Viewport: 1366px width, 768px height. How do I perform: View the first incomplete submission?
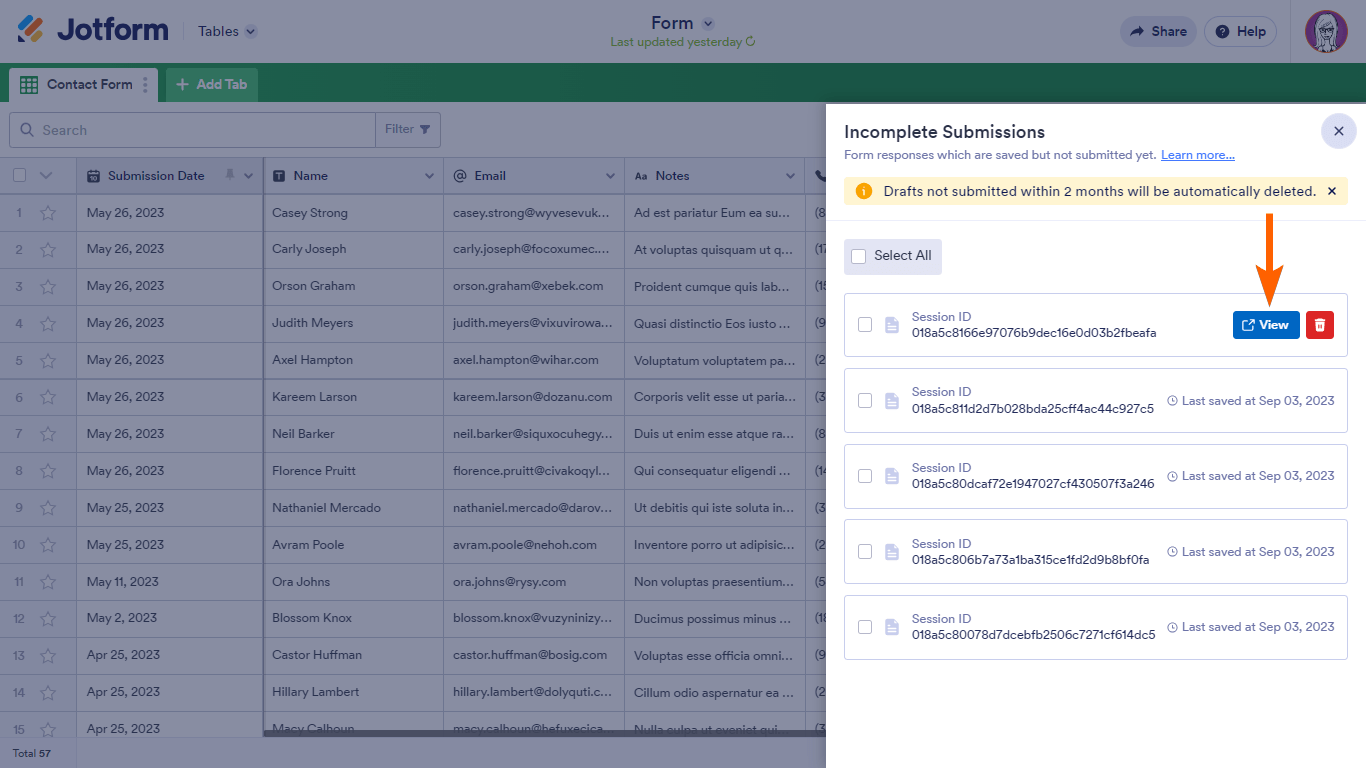1265,325
